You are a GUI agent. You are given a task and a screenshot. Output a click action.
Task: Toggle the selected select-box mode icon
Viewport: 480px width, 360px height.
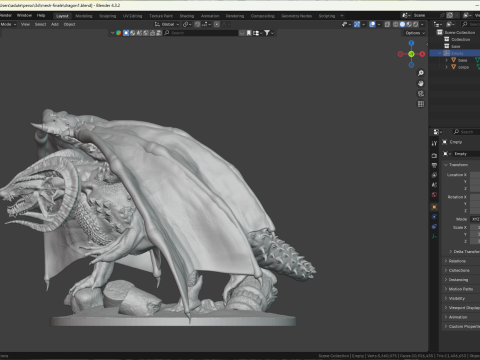point(126,33)
